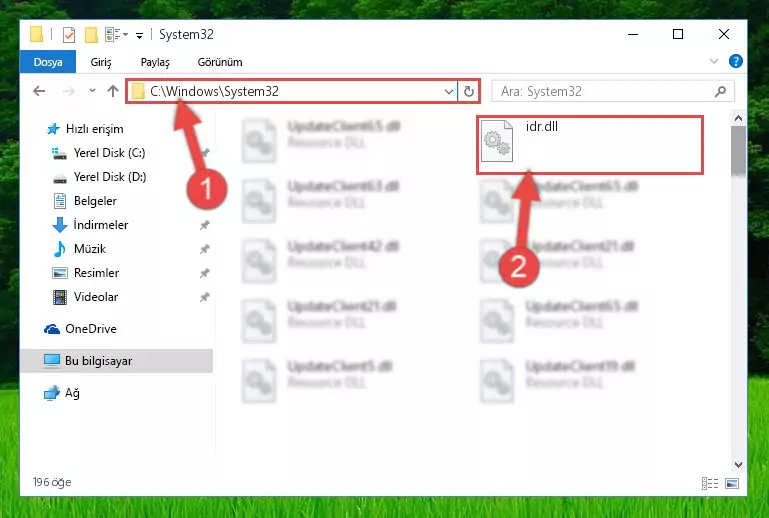
Task: Click the Properties checkmark icon in title bar
Action: click(x=69, y=35)
